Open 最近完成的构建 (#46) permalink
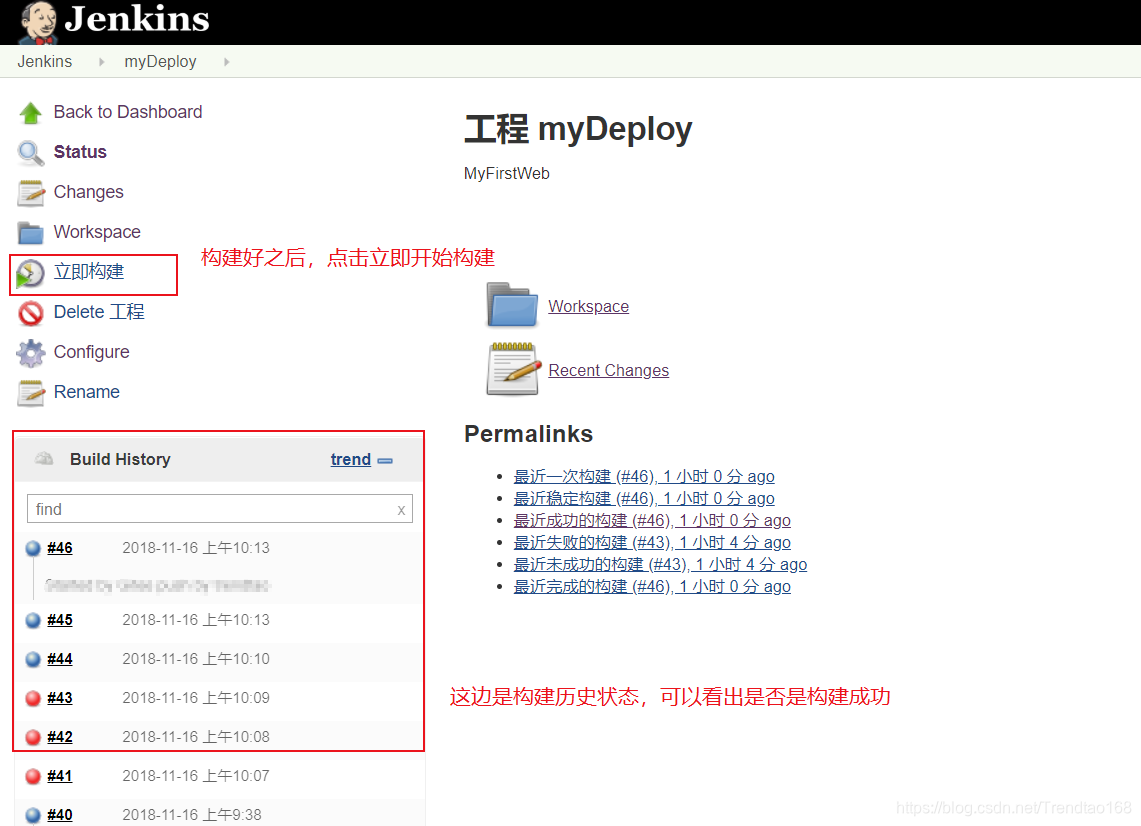Screen dimensions: 1141x826 [x=652, y=587]
